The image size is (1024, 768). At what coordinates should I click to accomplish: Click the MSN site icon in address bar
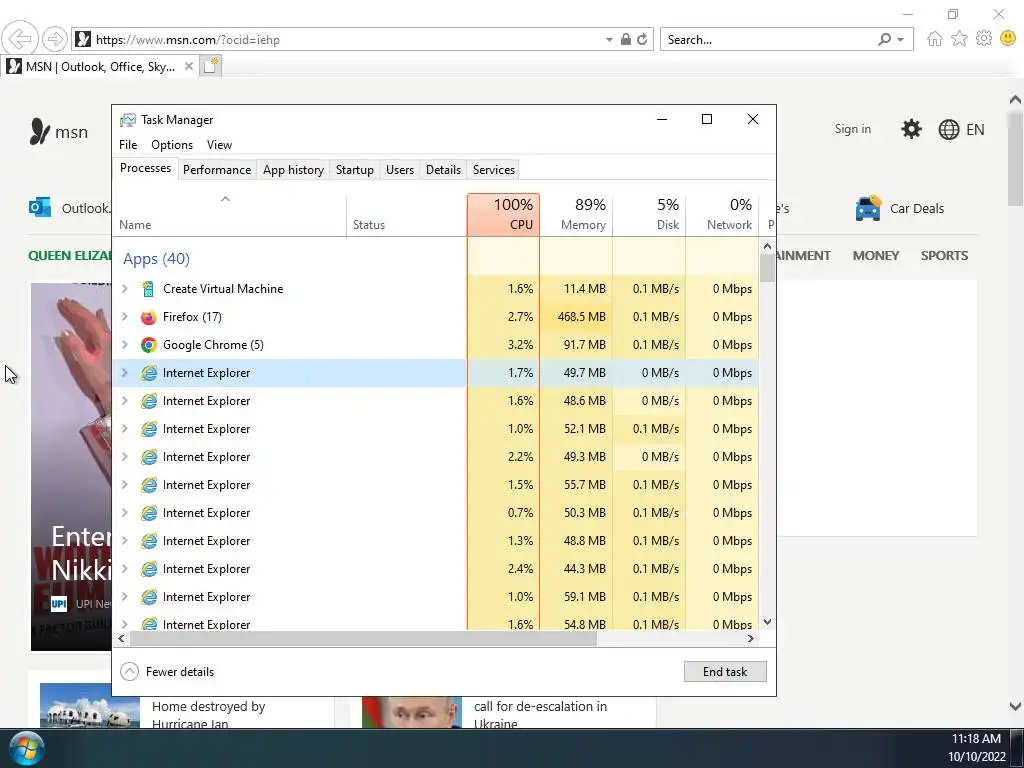83,39
